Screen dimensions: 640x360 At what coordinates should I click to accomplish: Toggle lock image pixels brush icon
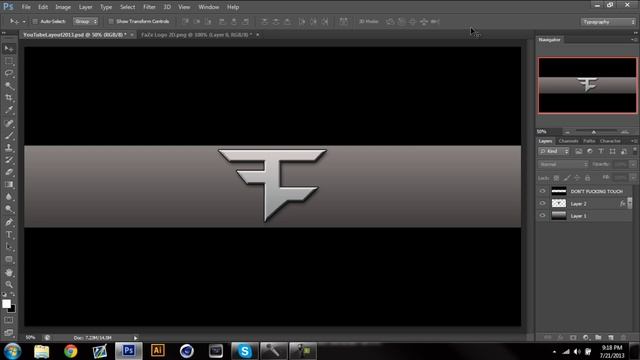pyautogui.click(x=567, y=178)
